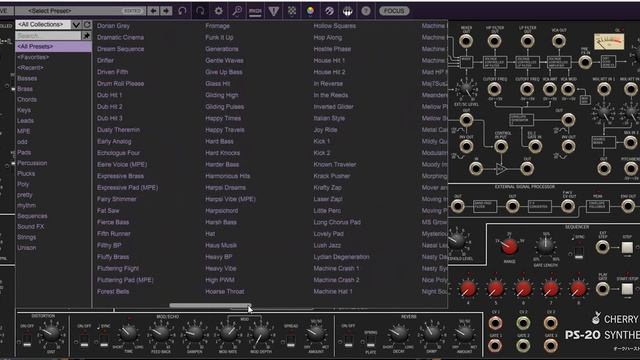640x360 pixels.
Task: Click the sequencer Play Gate jack
Action: (602, 289)
